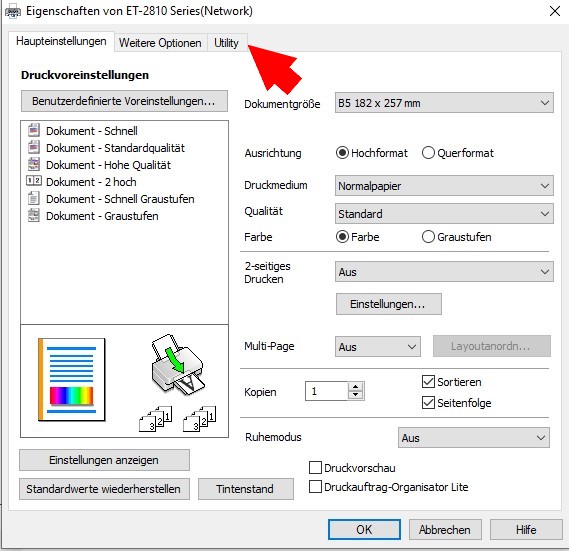569x551 pixels.
Task: Switch color mode to Graustufen
Action: tap(428, 237)
